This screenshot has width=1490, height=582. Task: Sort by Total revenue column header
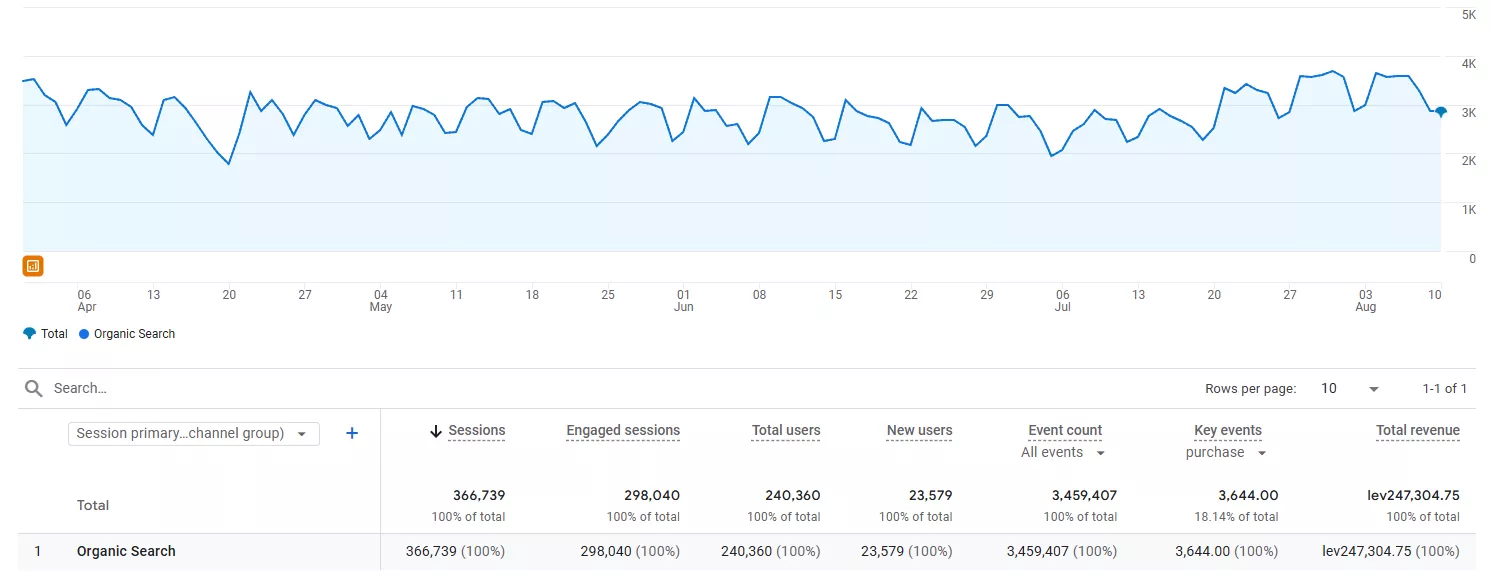coord(1417,431)
